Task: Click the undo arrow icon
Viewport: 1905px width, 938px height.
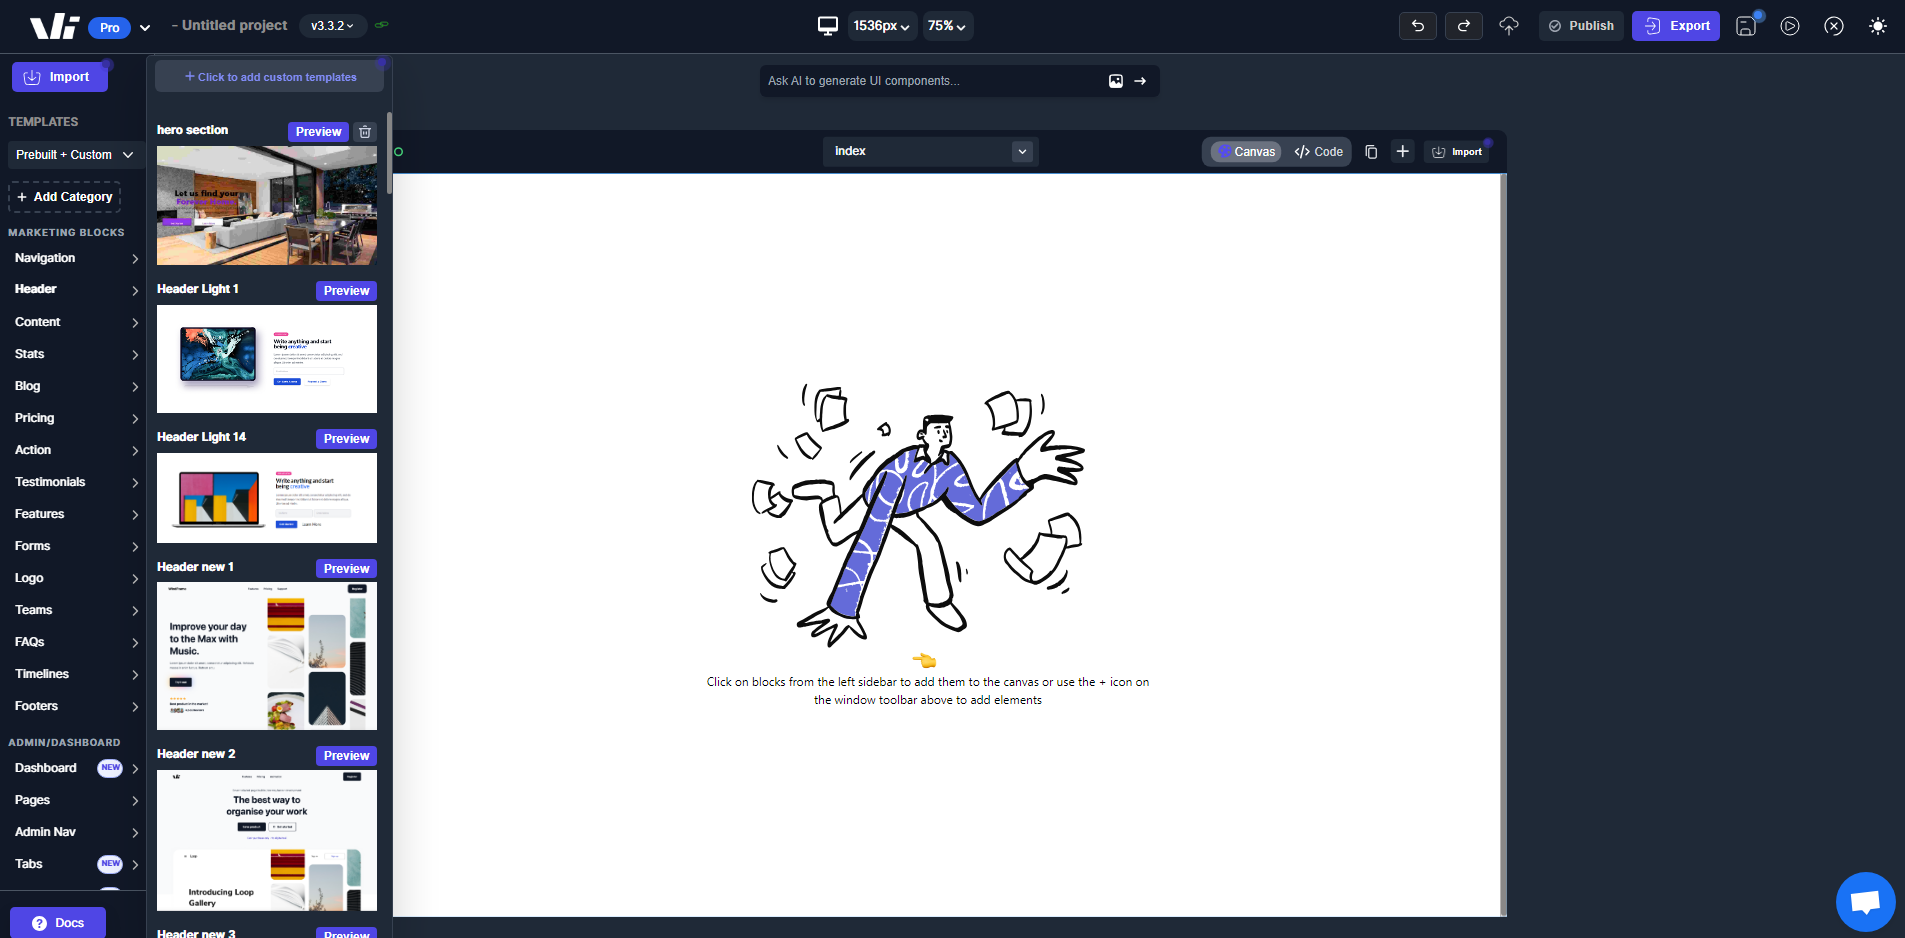Action: click(1417, 26)
